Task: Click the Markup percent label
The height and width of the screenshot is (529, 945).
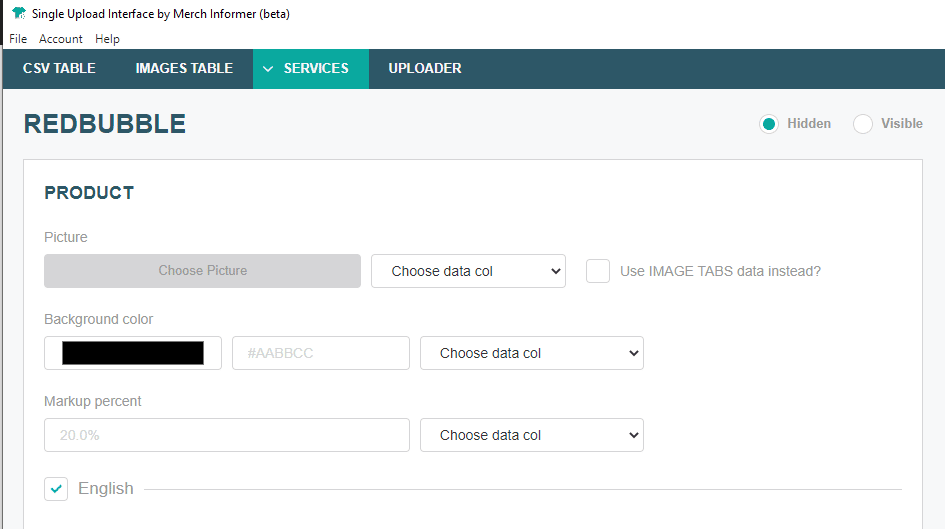Action: (92, 401)
